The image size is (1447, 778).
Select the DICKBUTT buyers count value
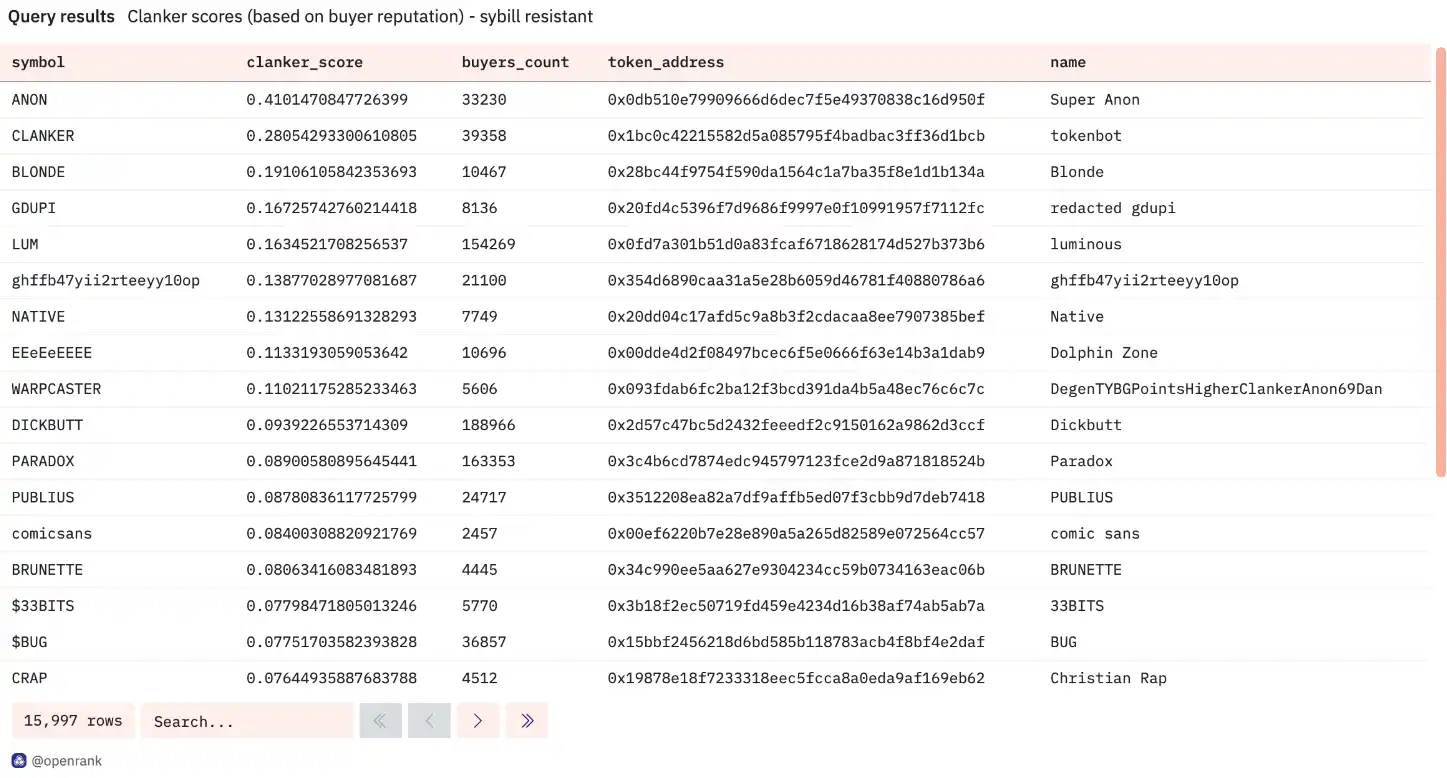coord(488,425)
